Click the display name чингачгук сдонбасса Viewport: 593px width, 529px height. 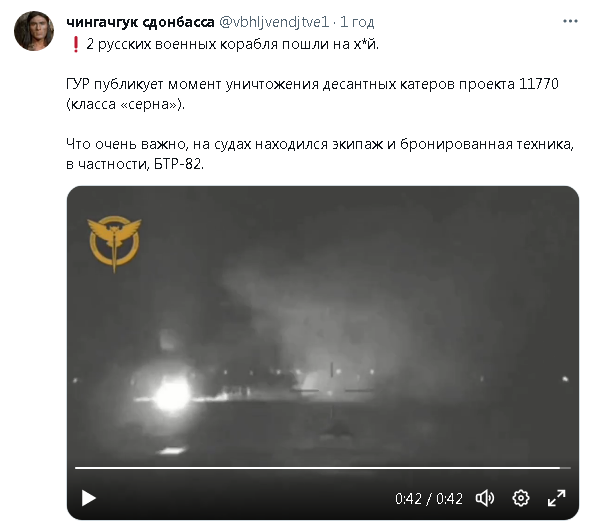pyautogui.click(x=140, y=22)
